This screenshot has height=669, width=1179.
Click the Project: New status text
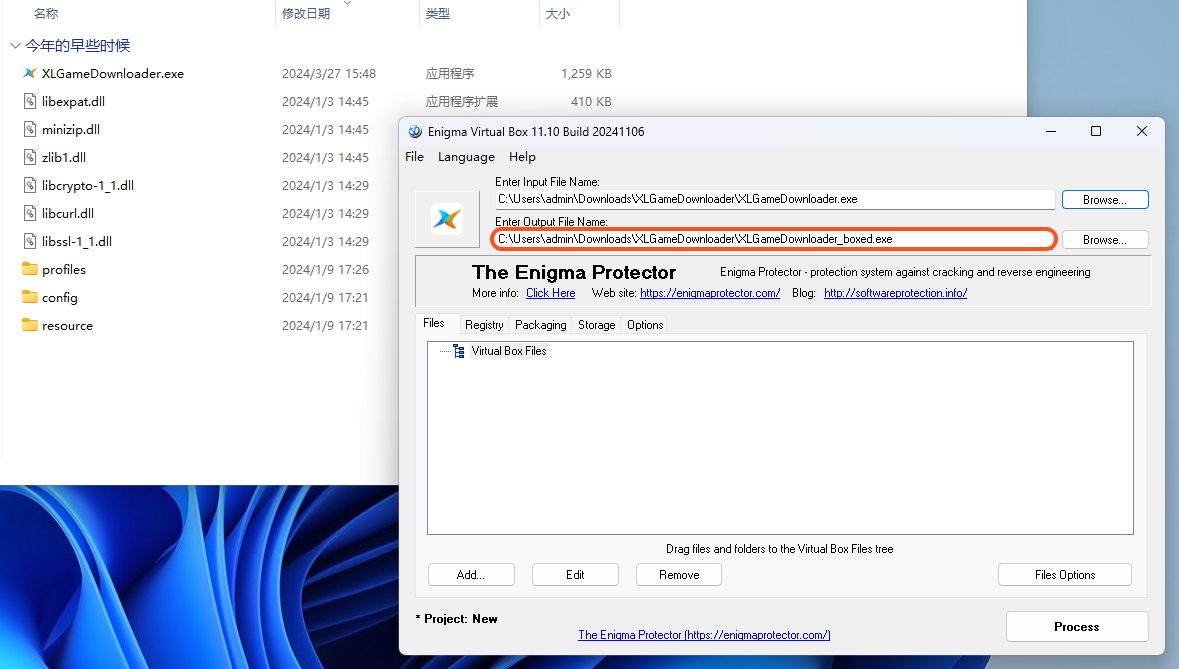click(456, 619)
